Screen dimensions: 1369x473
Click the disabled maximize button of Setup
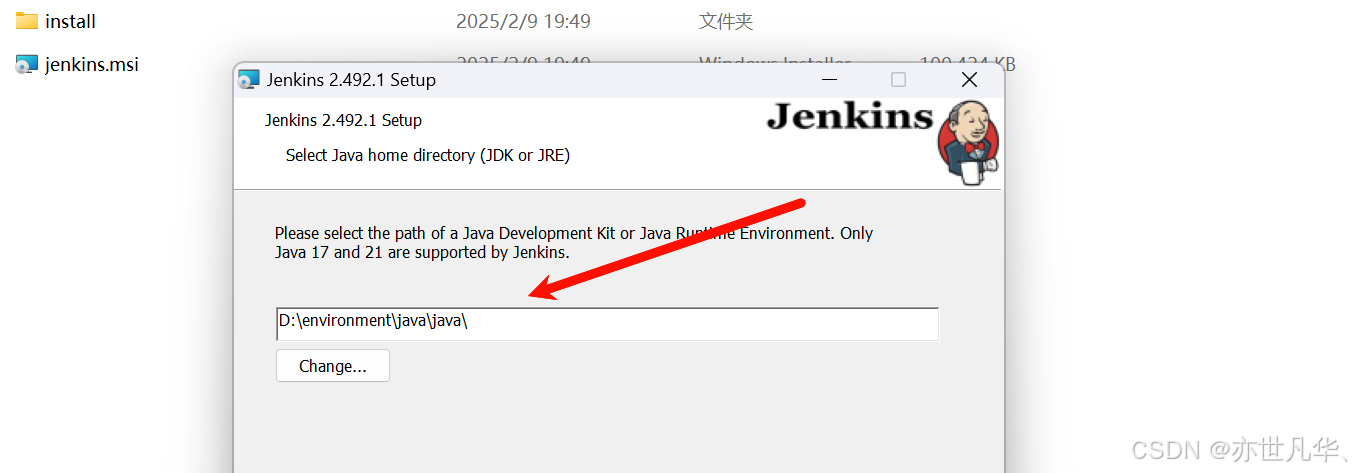(x=898, y=80)
